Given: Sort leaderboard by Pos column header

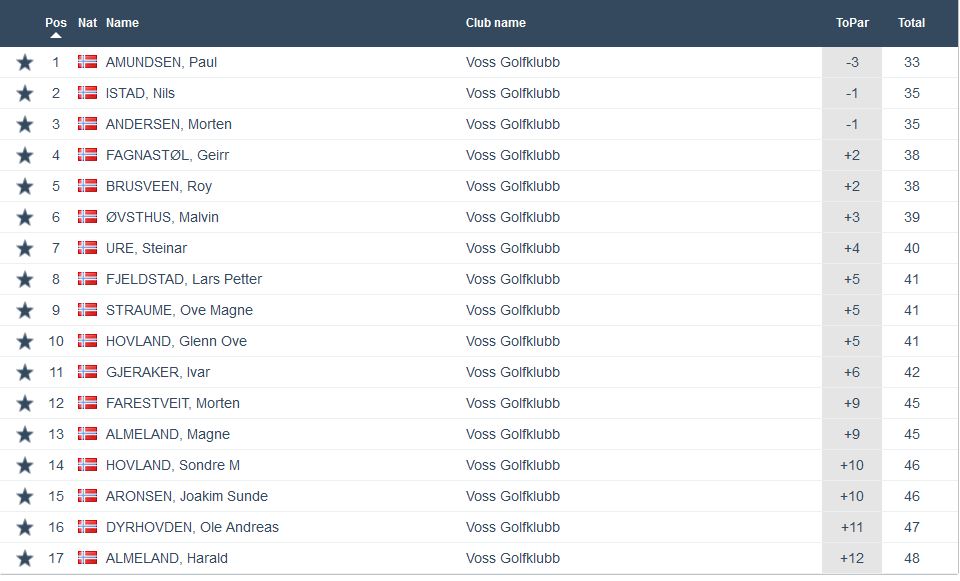Looking at the screenshot, I should coord(56,23).
